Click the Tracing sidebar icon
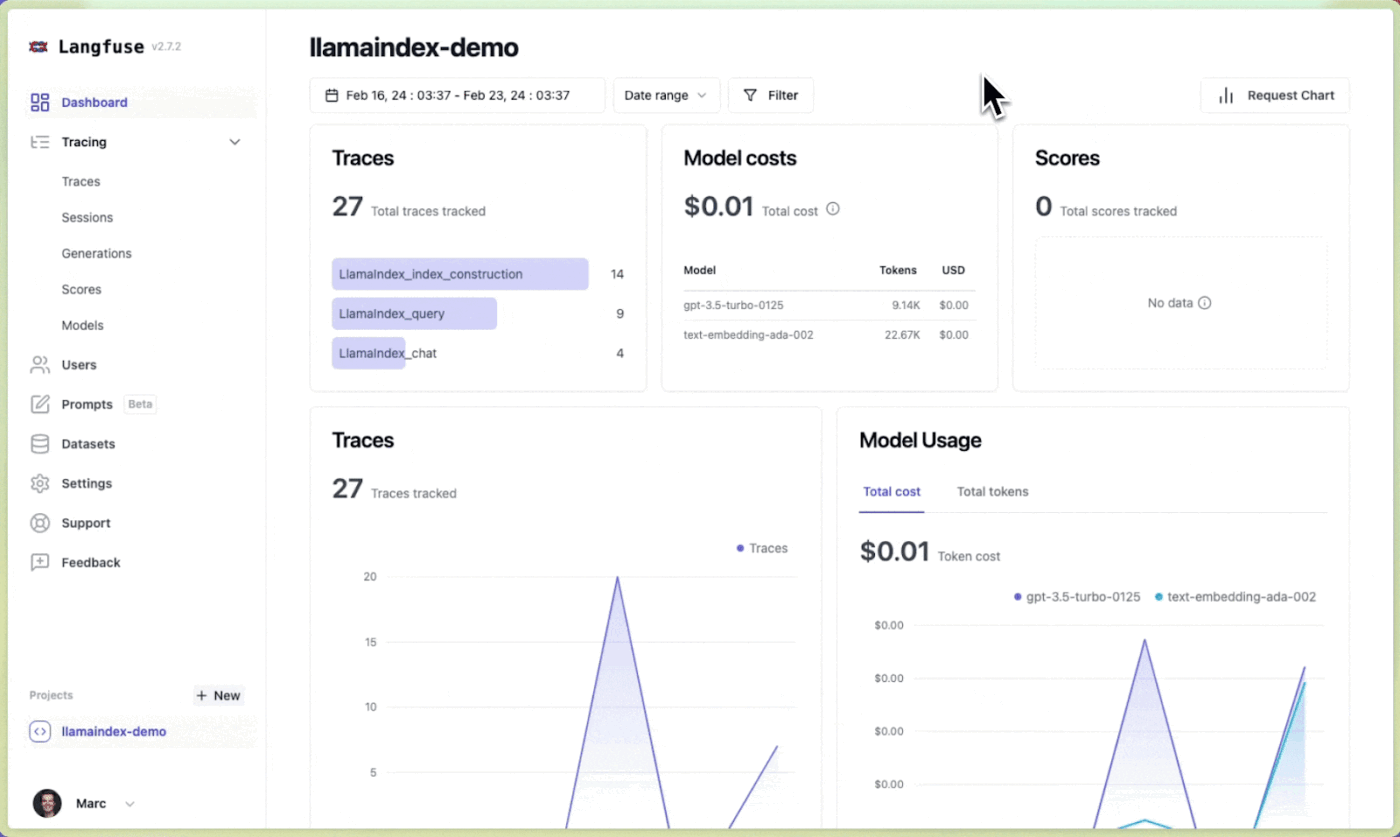 [39, 141]
